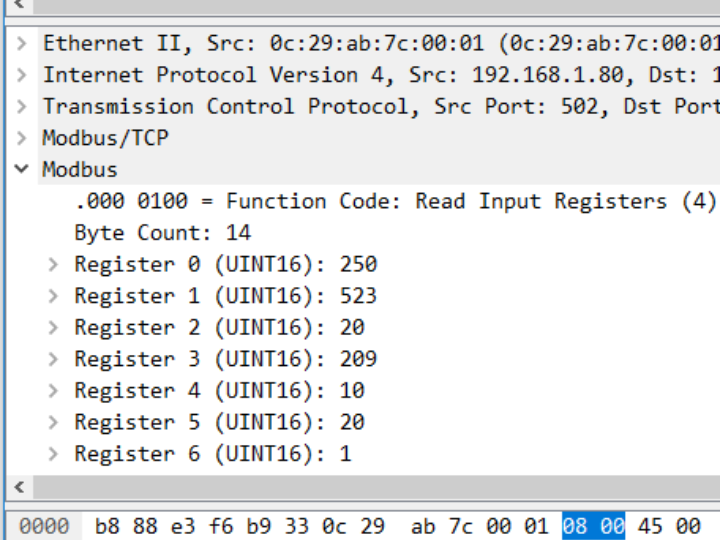Expand Register 3 (UINT16) entry
The image size is (720, 540).
54,359
